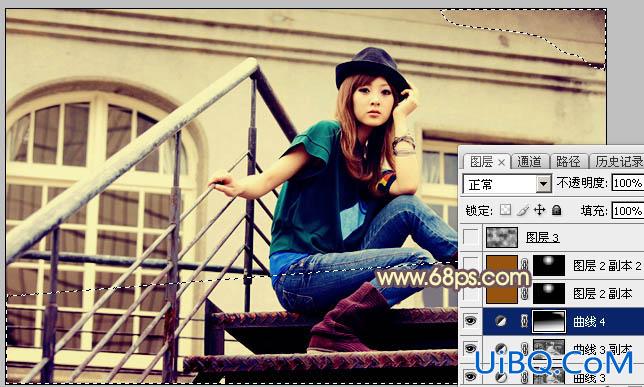Select the layer named 图层 3
The height and width of the screenshot is (387, 644).
(542, 237)
